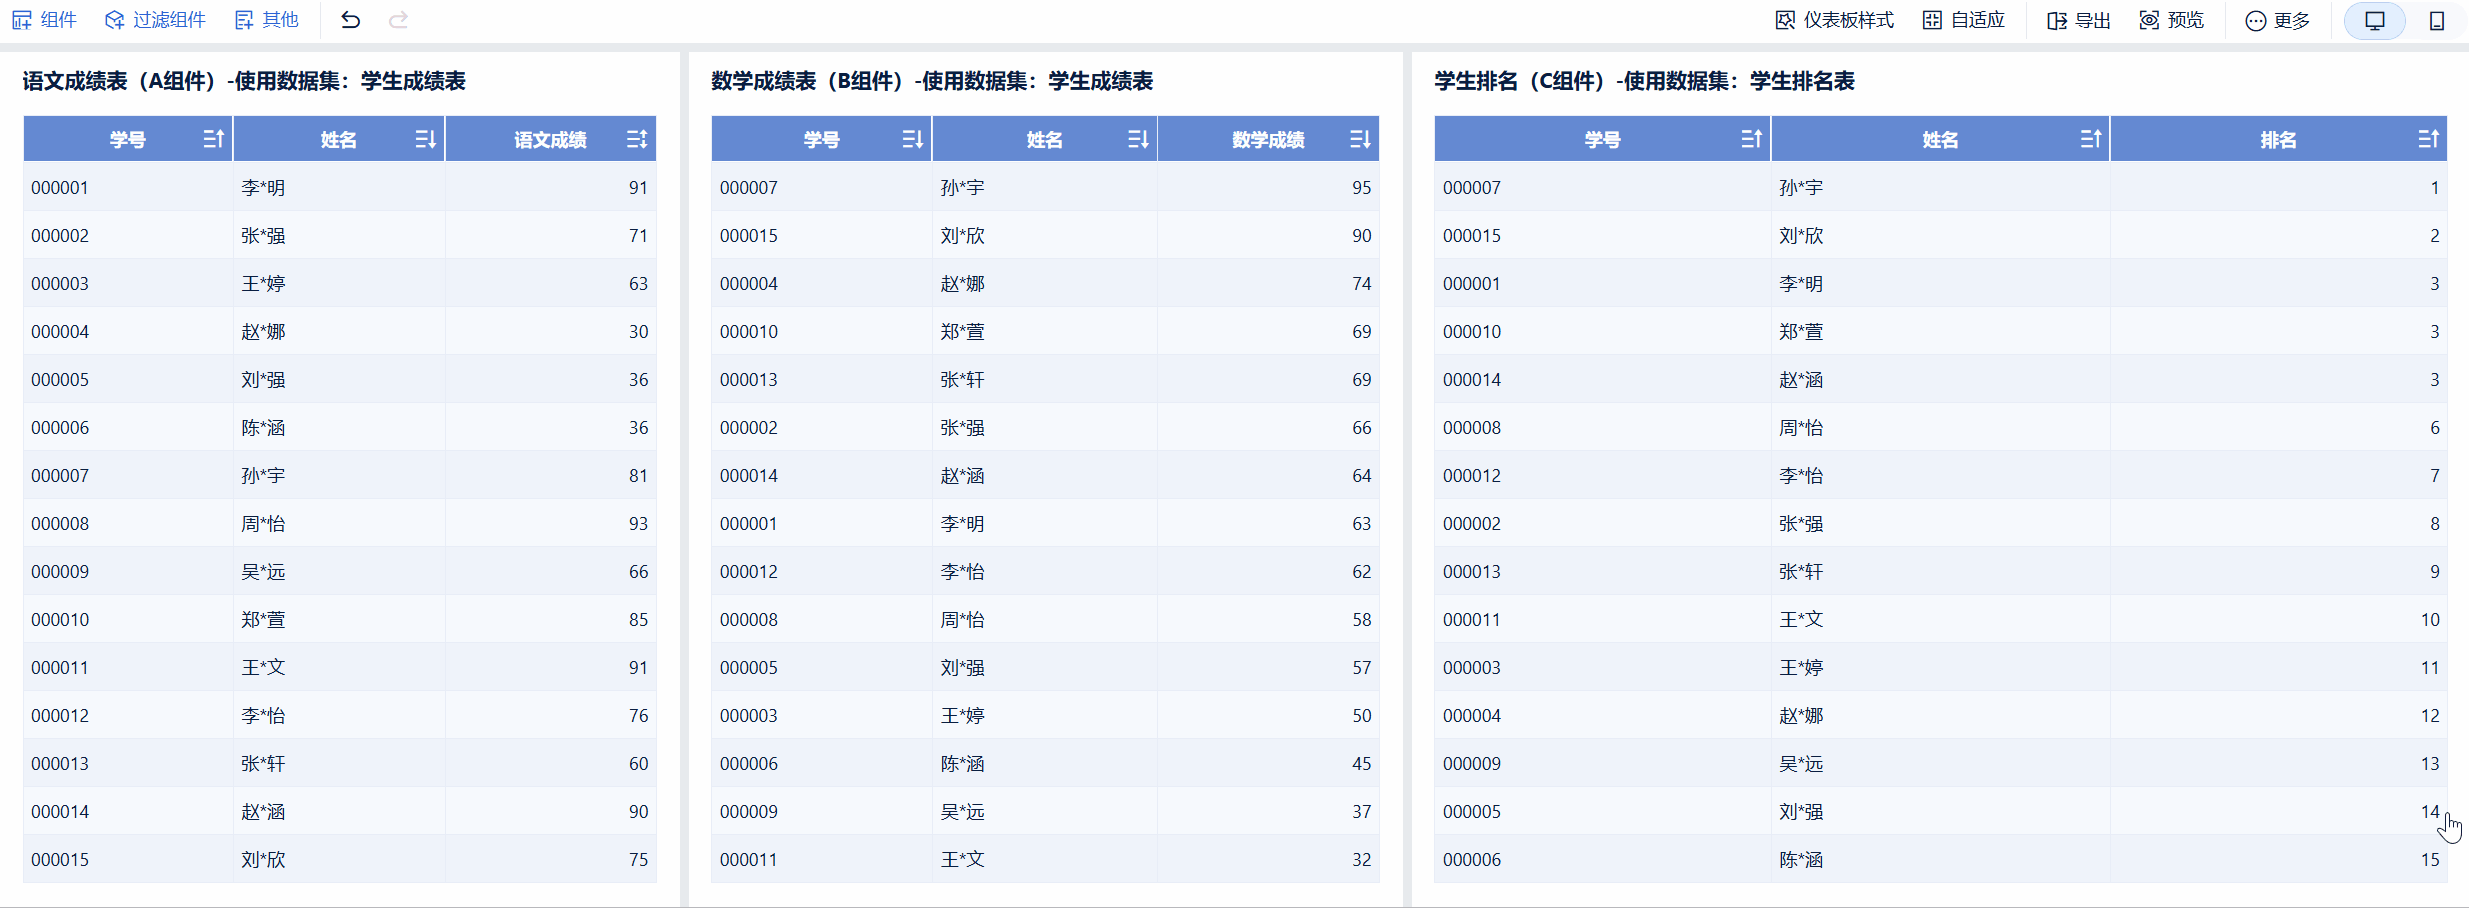
Task: Sort 学号 column in 数学成绩表
Action: pyautogui.click(x=912, y=139)
